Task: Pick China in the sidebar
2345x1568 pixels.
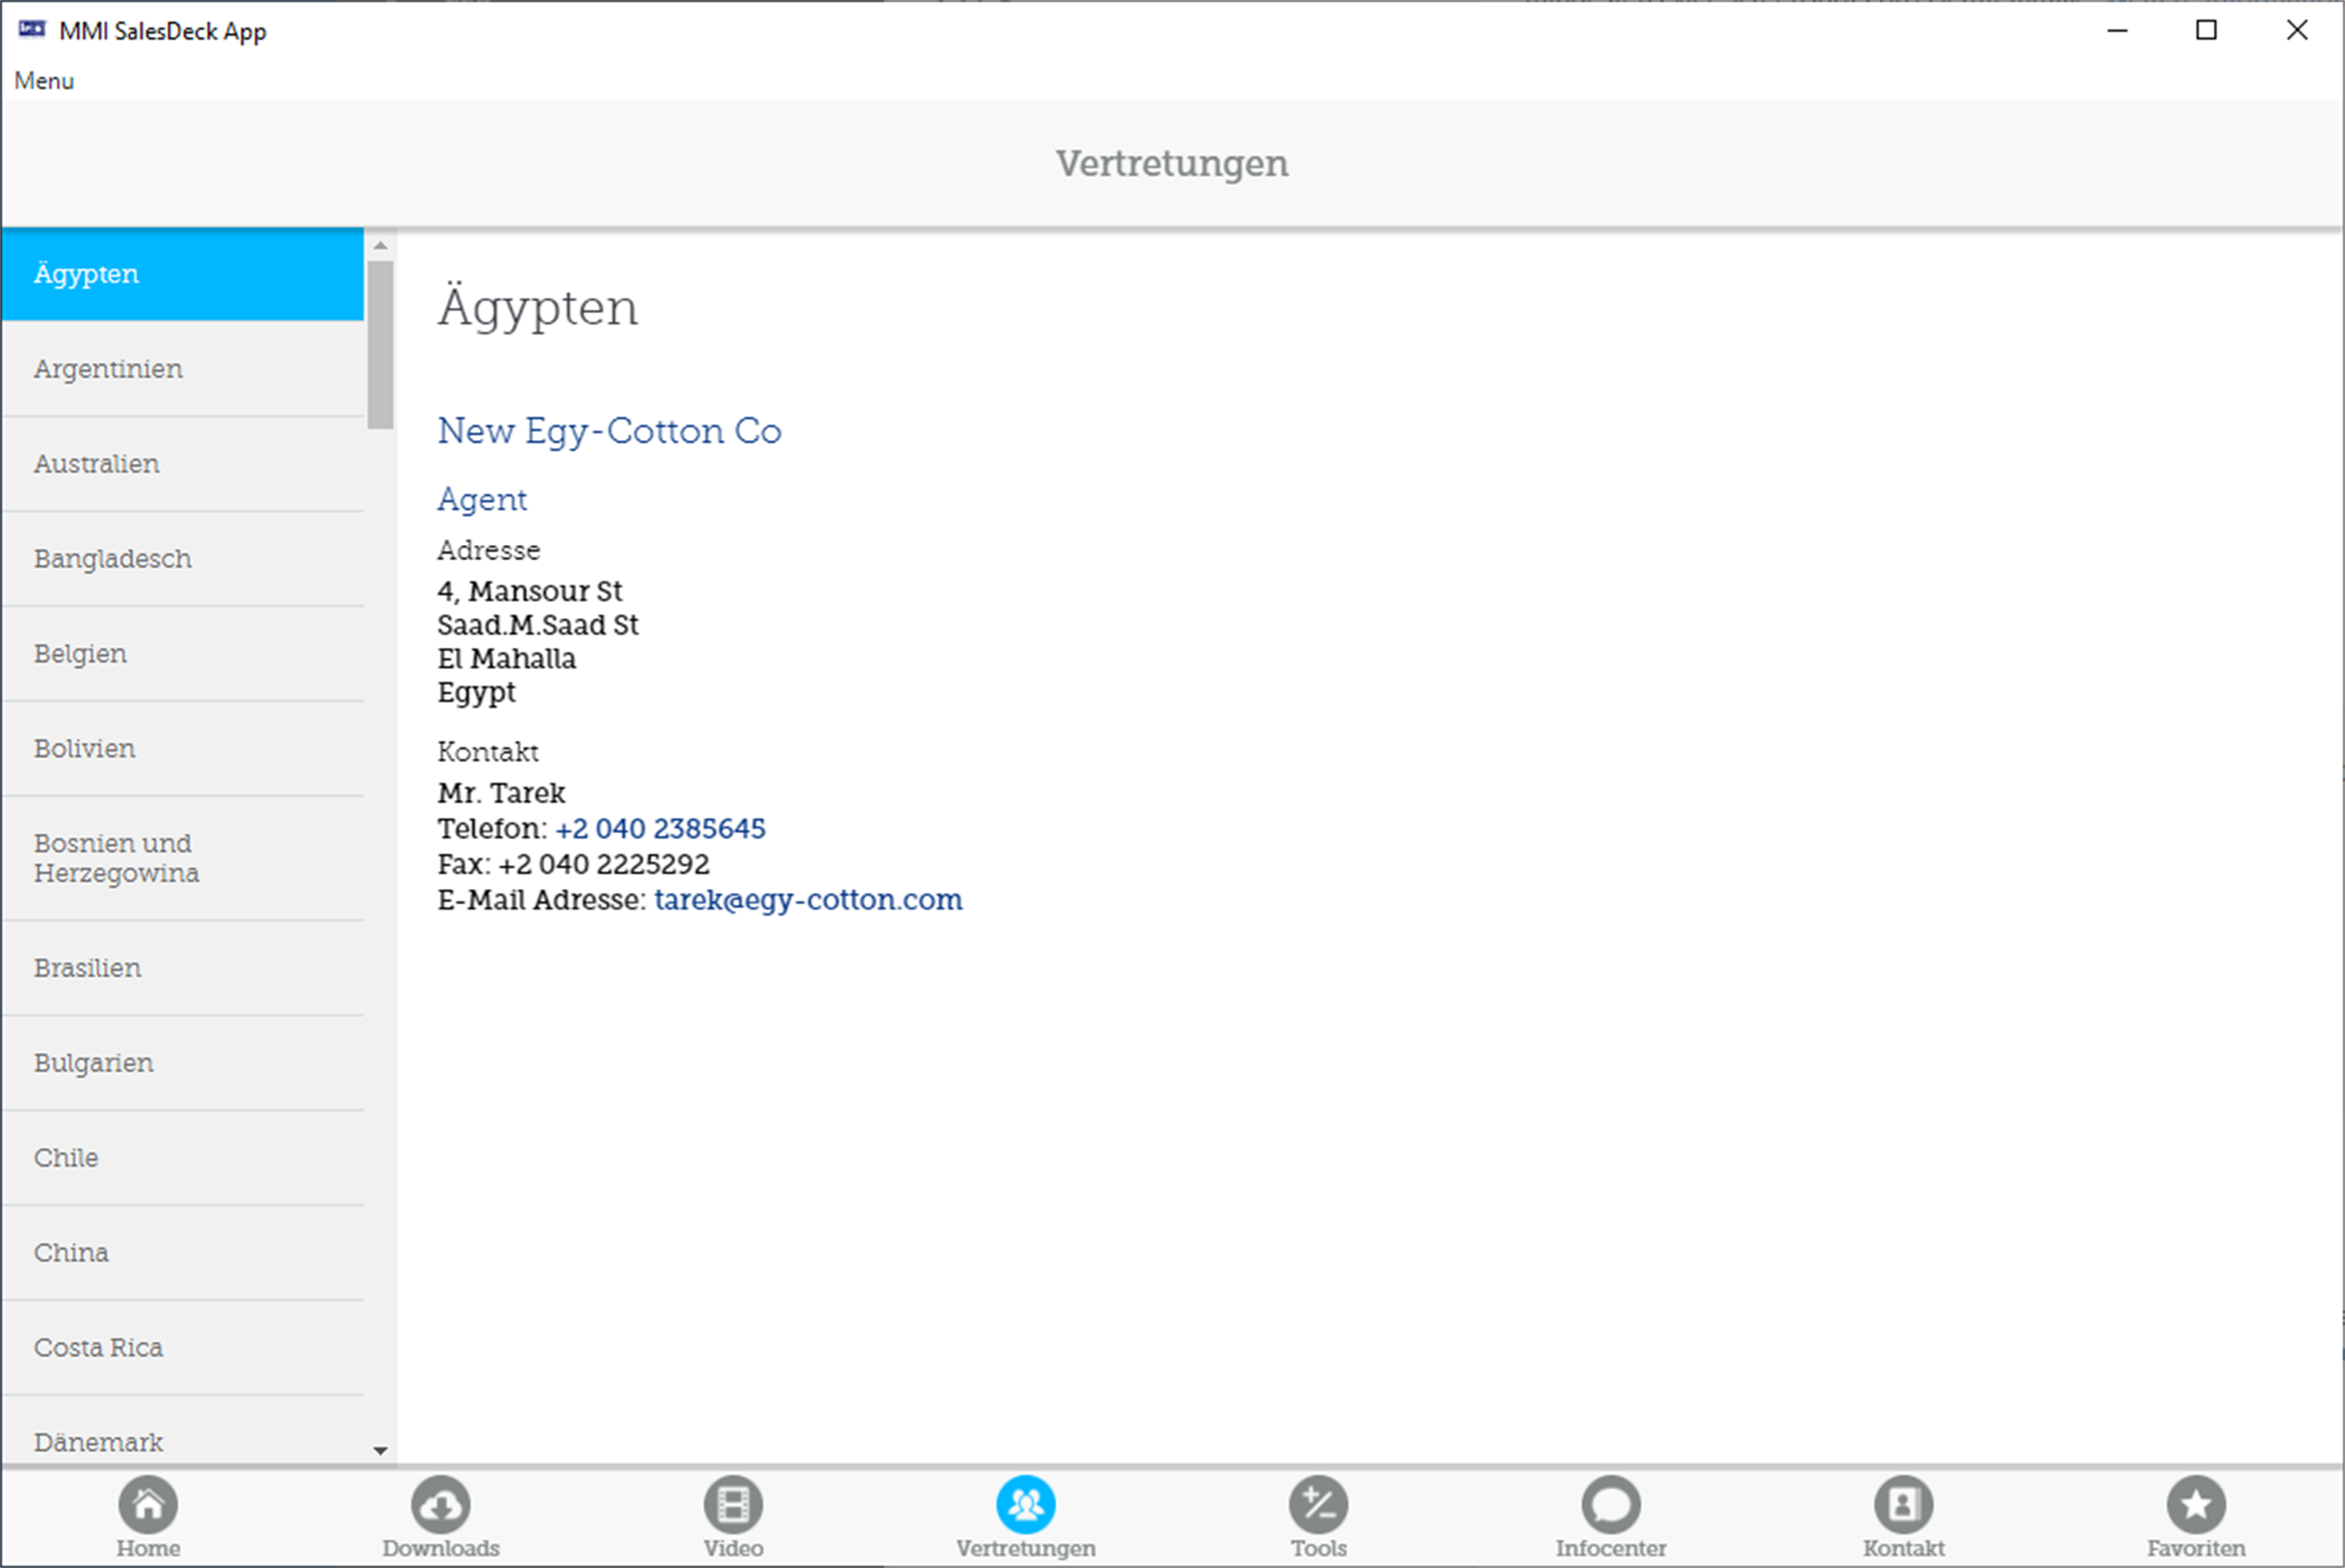Action: 71,1253
